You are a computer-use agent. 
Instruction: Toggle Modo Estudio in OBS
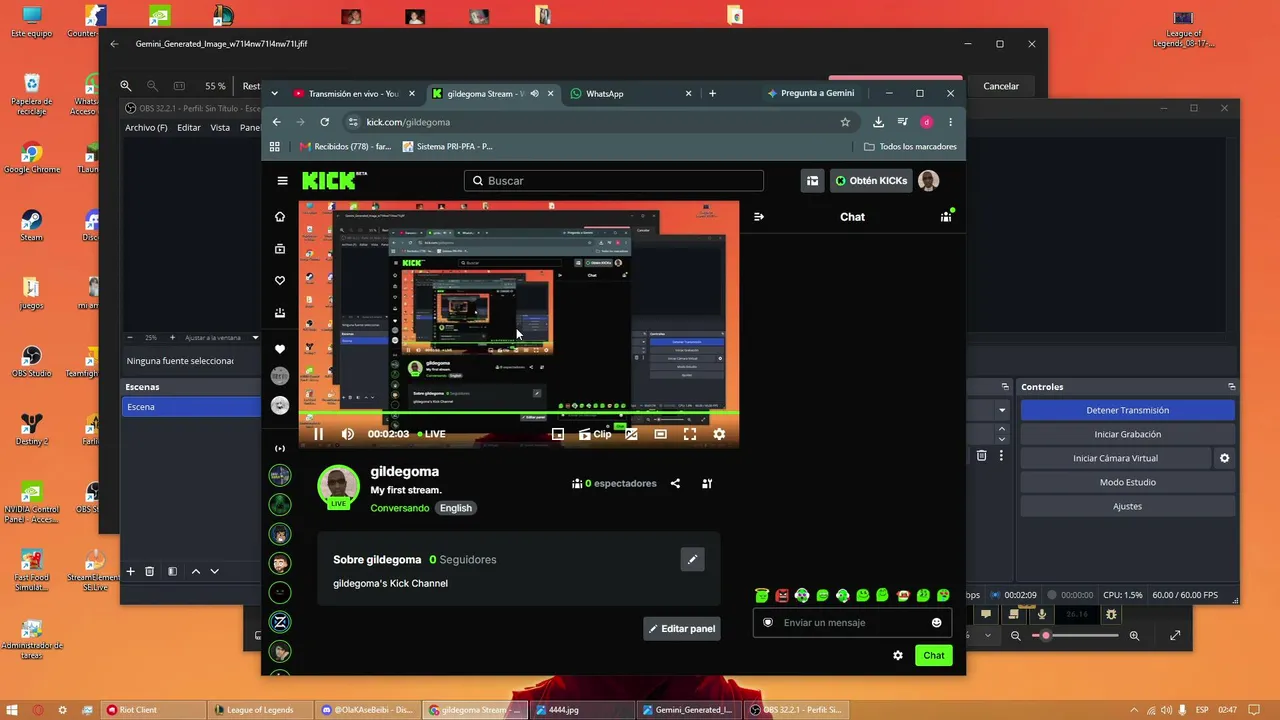click(x=1127, y=482)
